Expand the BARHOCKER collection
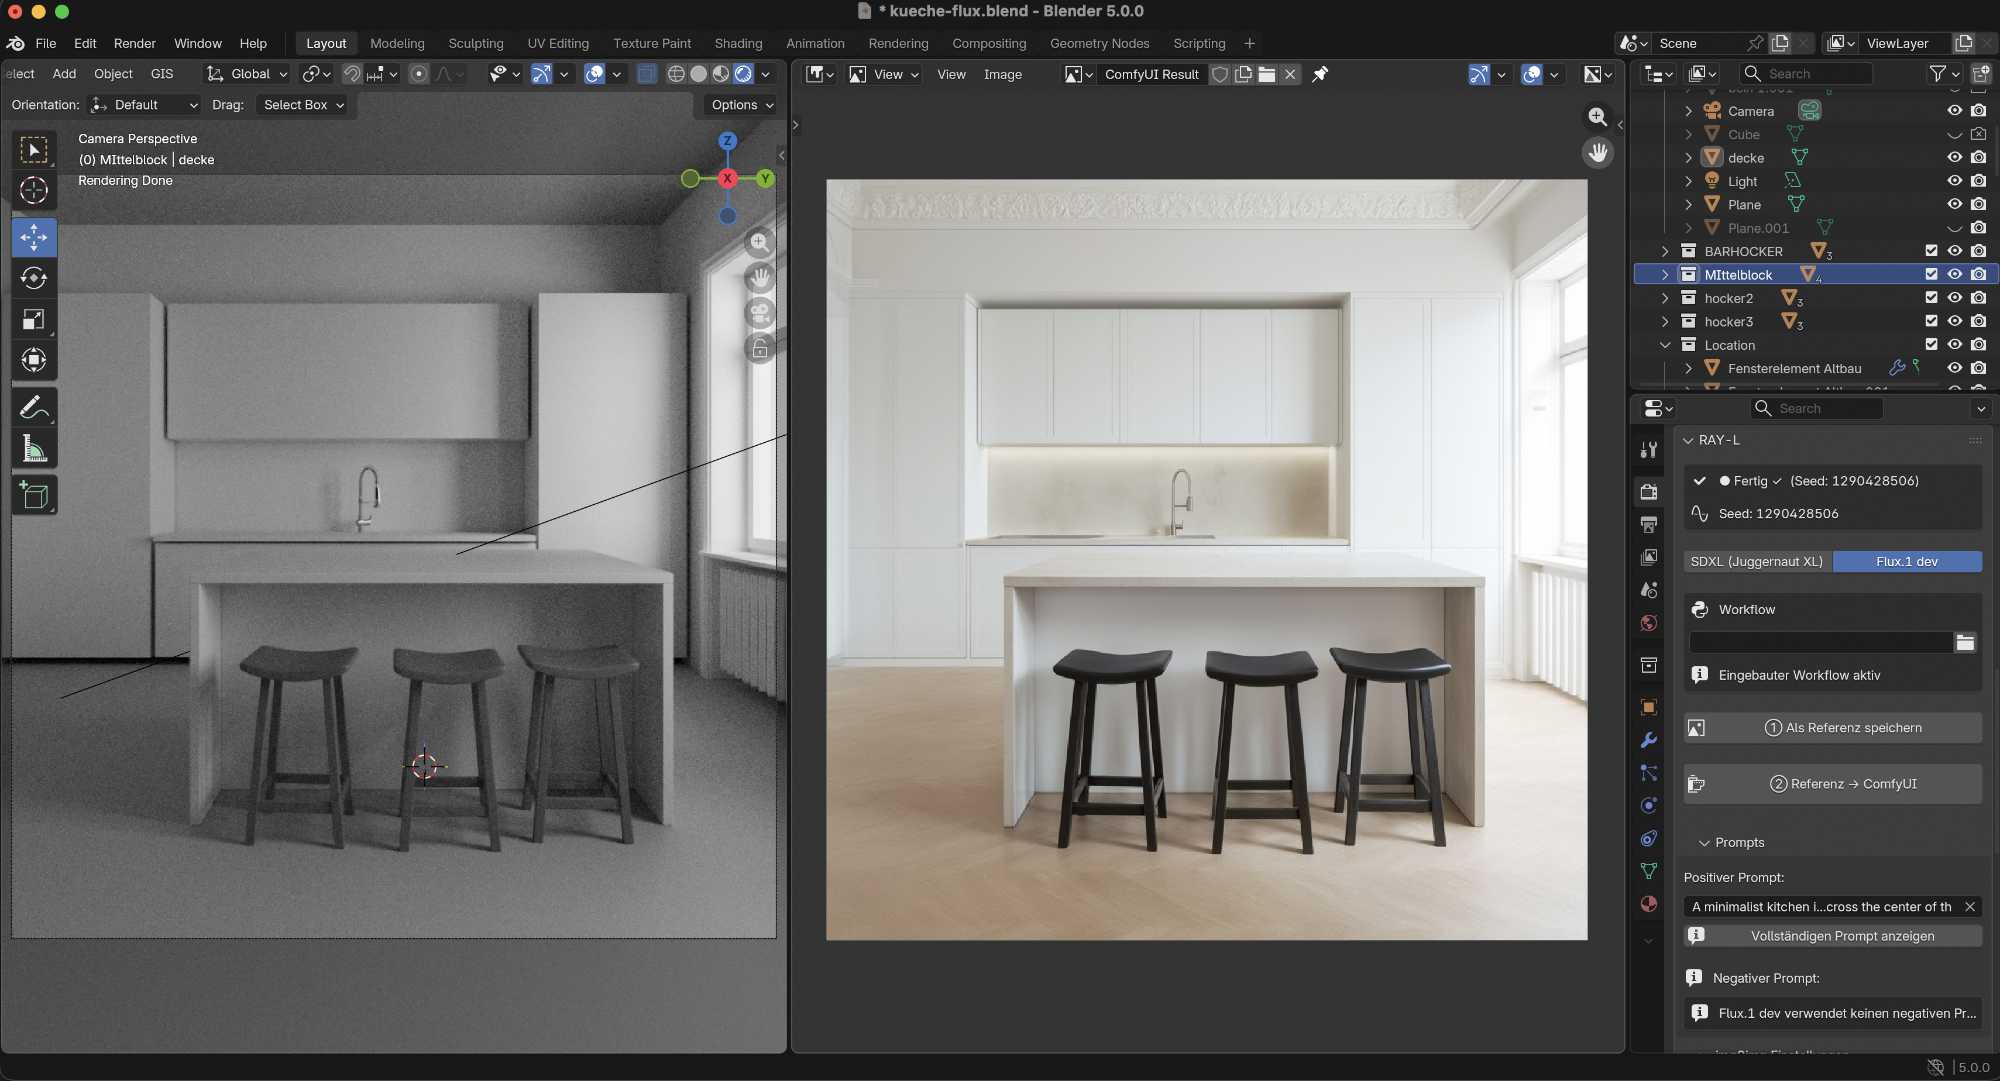This screenshot has height=1081, width=2000. (x=1665, y=251)
